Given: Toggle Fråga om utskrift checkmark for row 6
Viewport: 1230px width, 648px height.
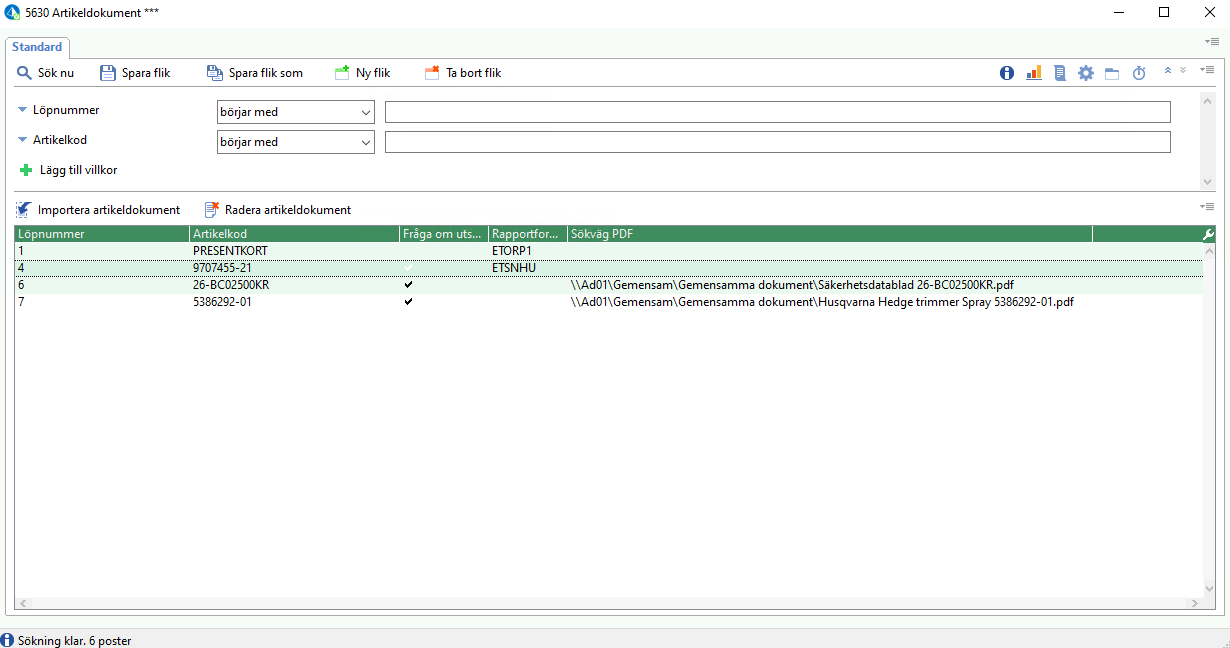Looking at the screenshot, I should click(408, 285).
